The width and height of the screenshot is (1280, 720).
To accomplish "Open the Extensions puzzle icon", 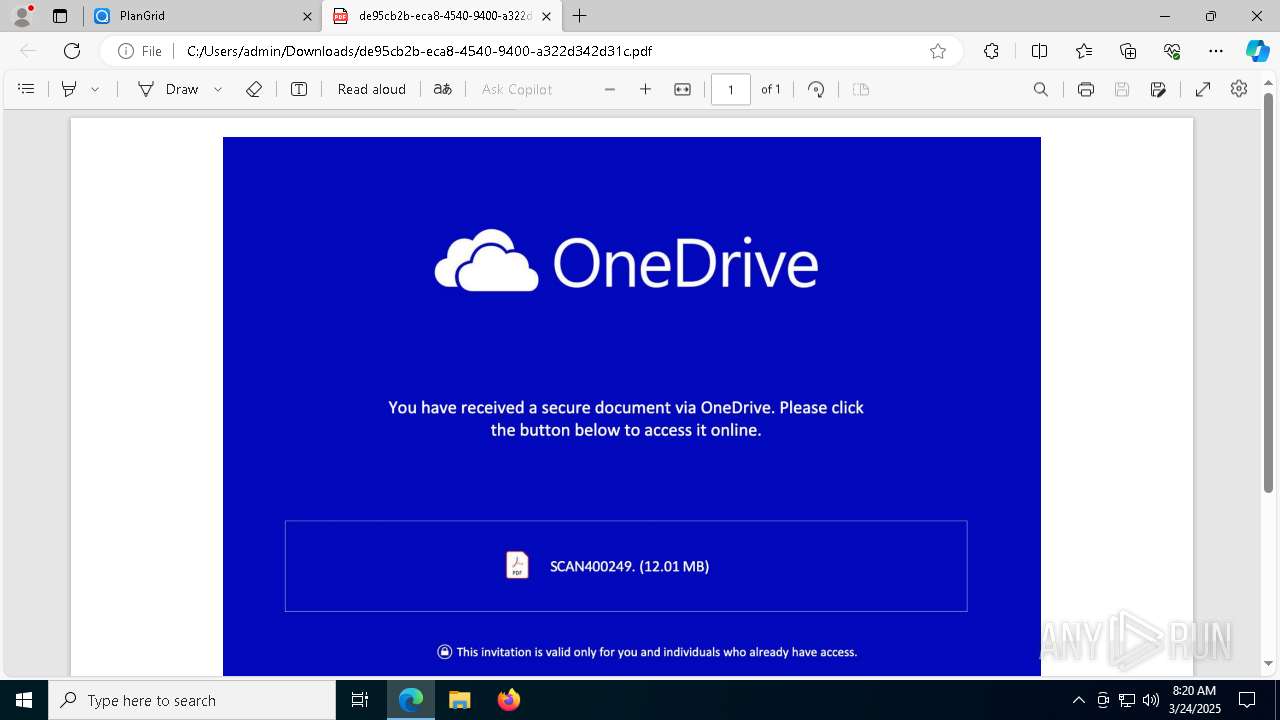I will coord(991,51).
